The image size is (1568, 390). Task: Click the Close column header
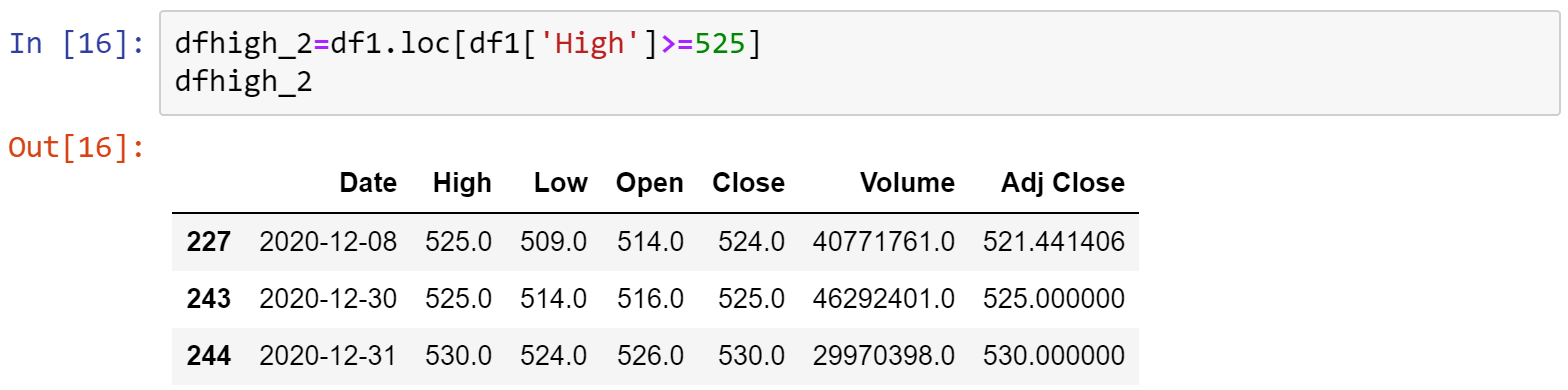(x=748, y=183)
